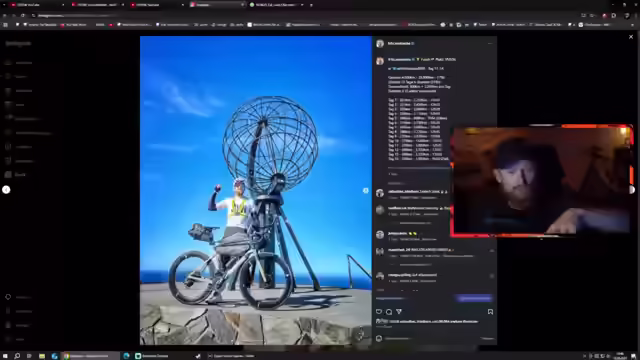
Task: Open the first commenter's profile picture
Action: (380, 193)
